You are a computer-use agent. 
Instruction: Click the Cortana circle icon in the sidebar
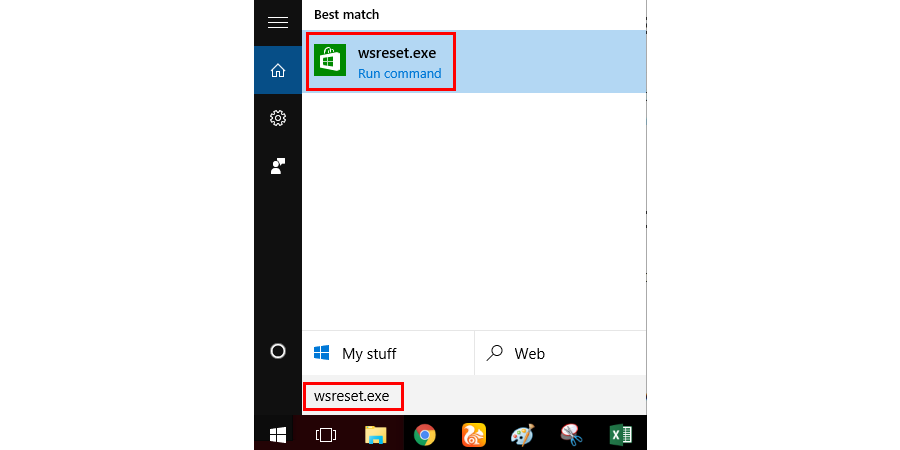278,351
